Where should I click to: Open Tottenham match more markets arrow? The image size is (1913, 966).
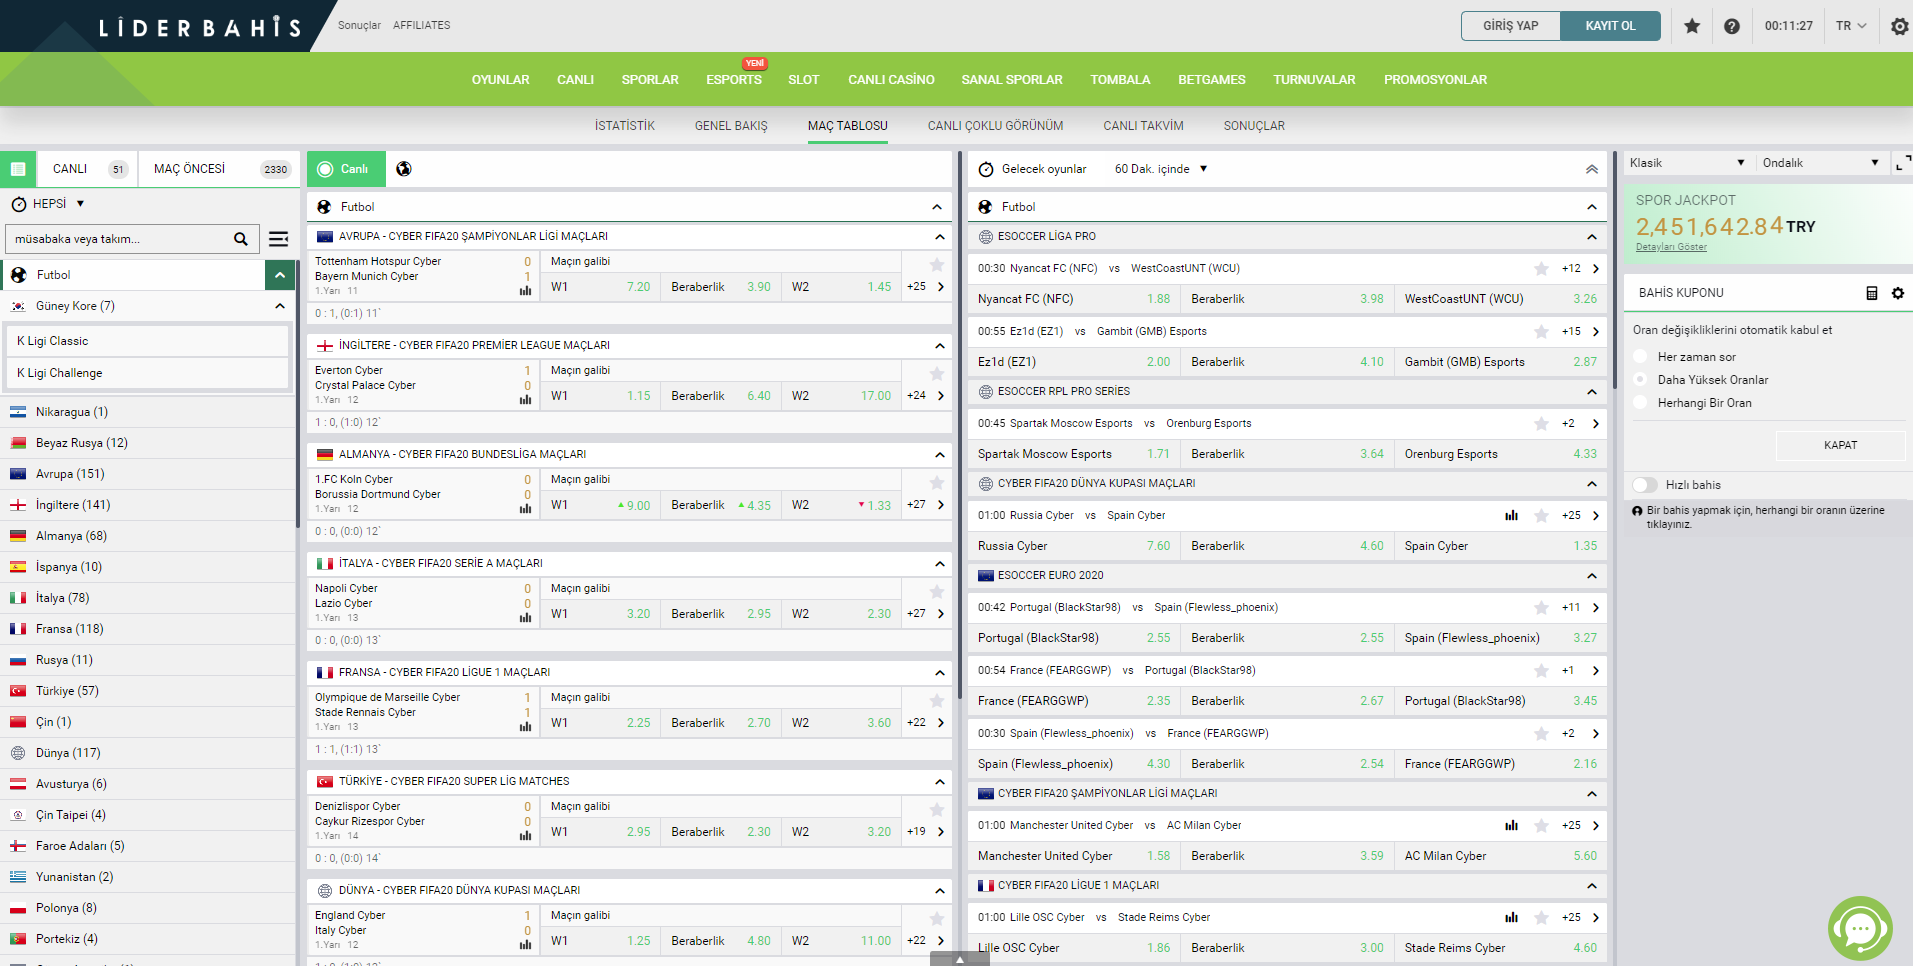click(941, 286)
